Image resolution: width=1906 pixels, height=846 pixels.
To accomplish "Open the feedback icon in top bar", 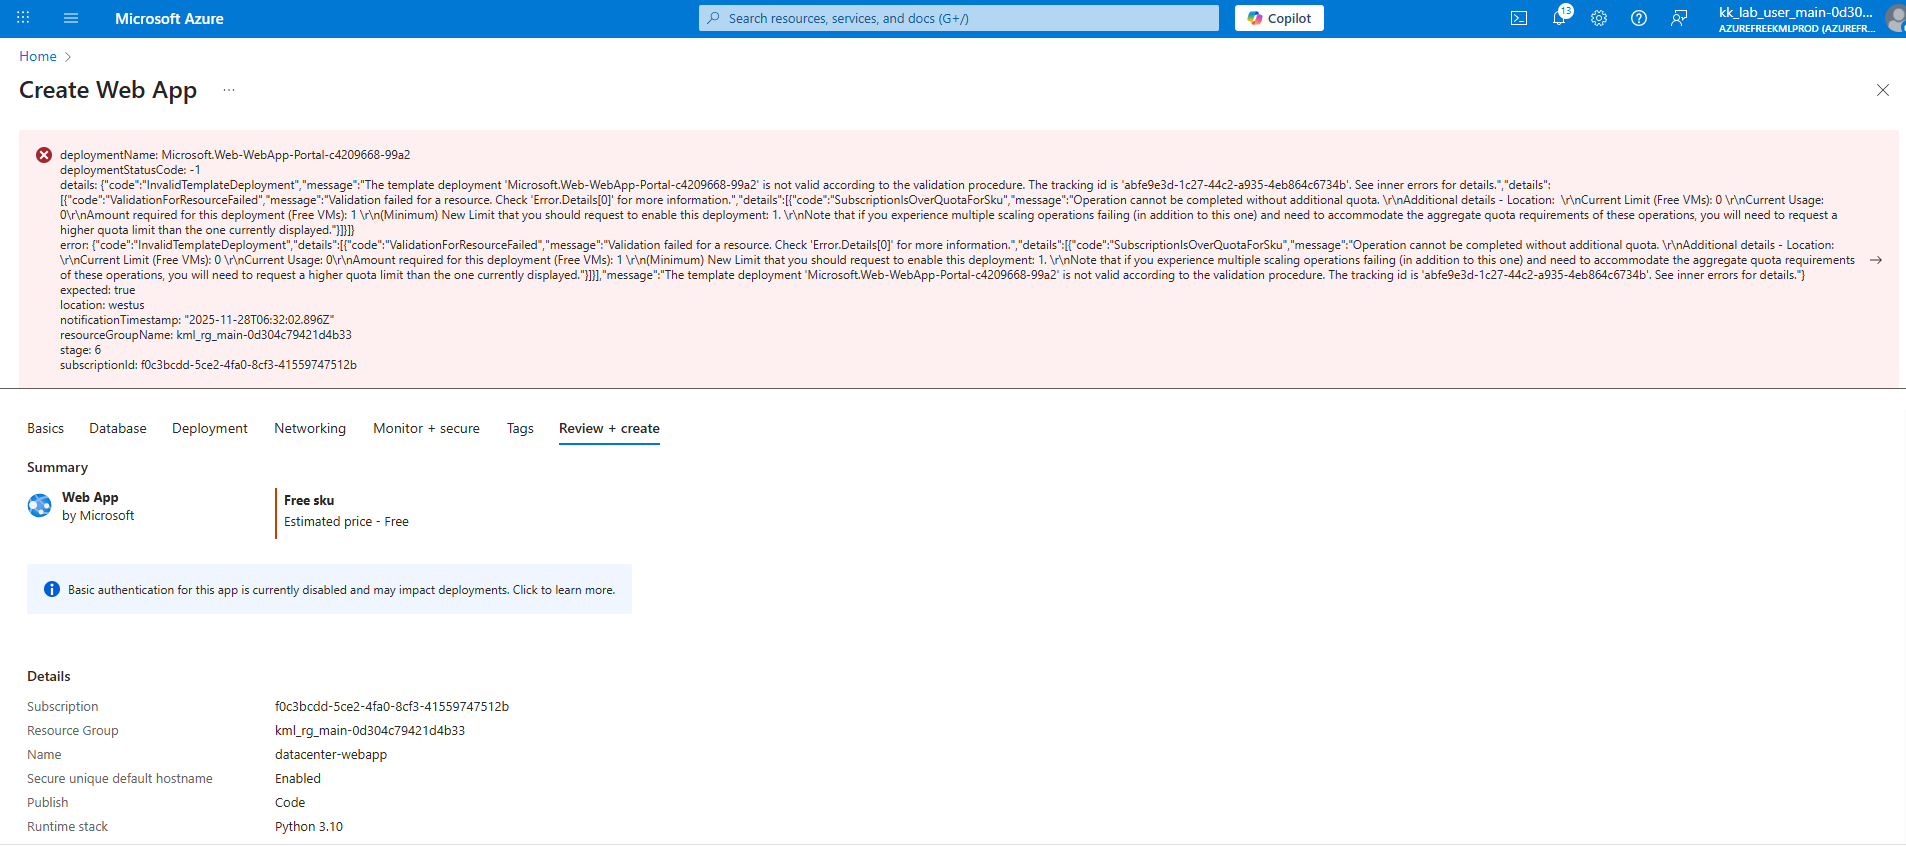I will coord(1679,18).
